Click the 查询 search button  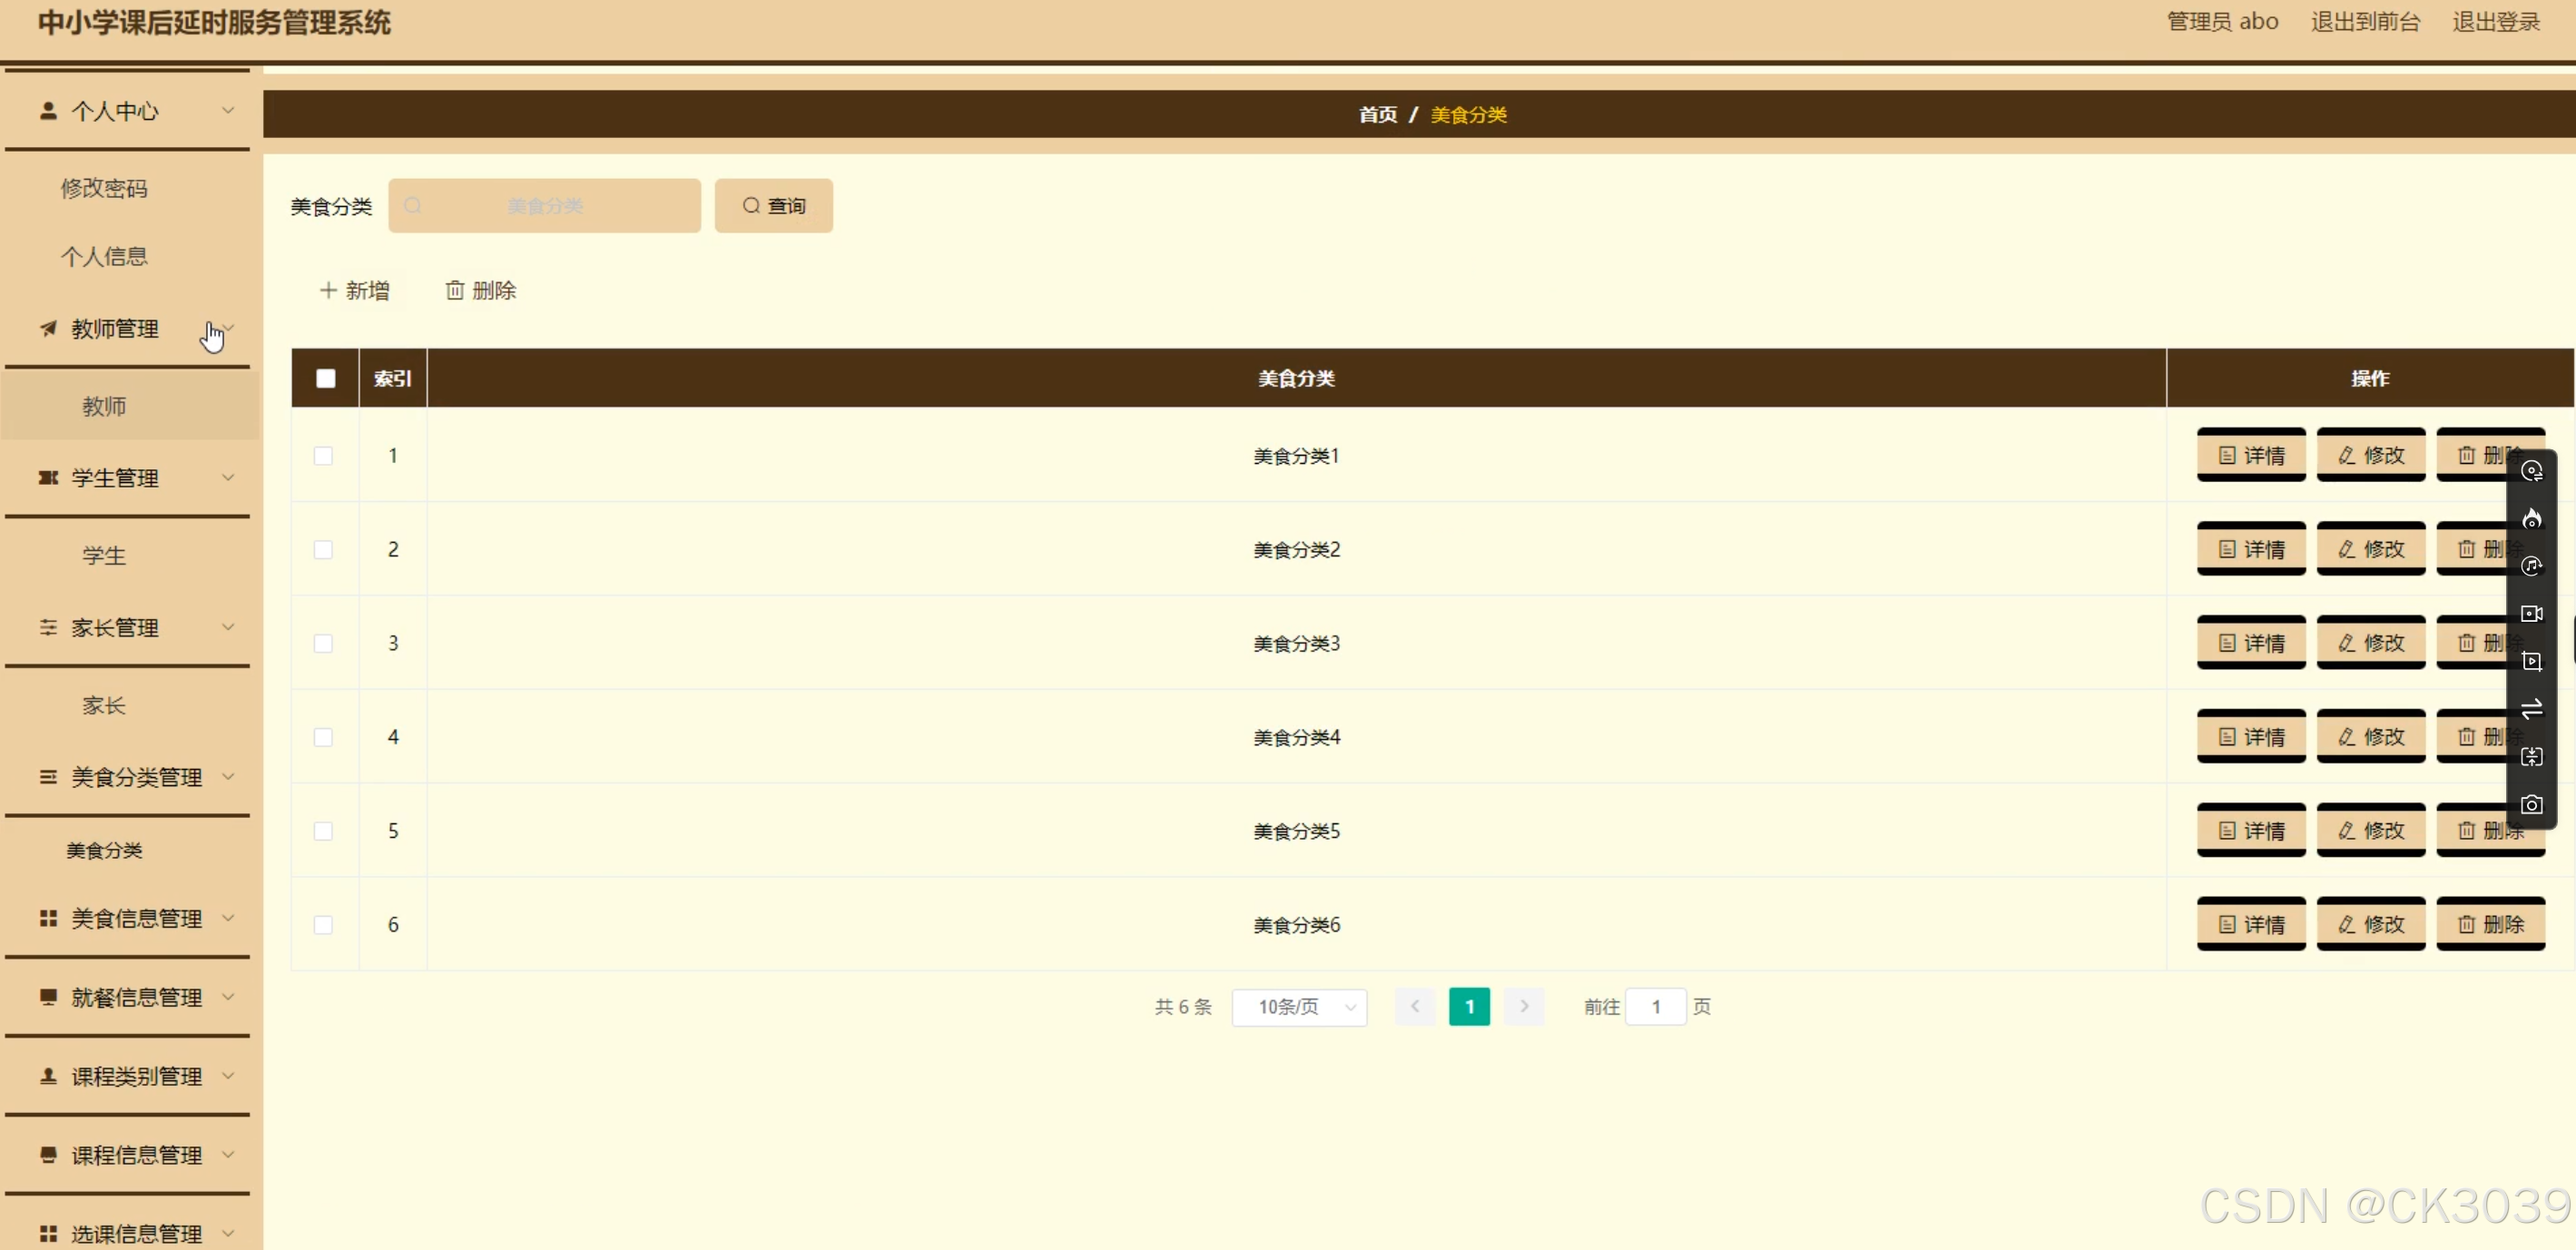[773, 206]
